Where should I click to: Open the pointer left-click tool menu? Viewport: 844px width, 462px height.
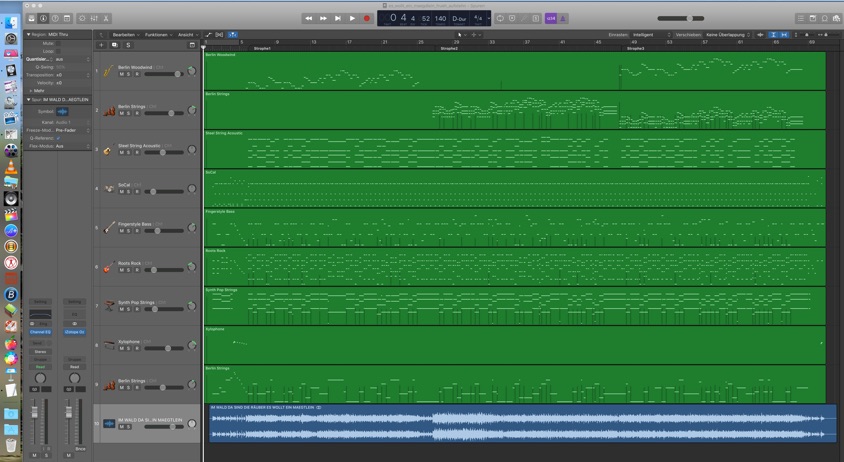[x=461, y=34]
